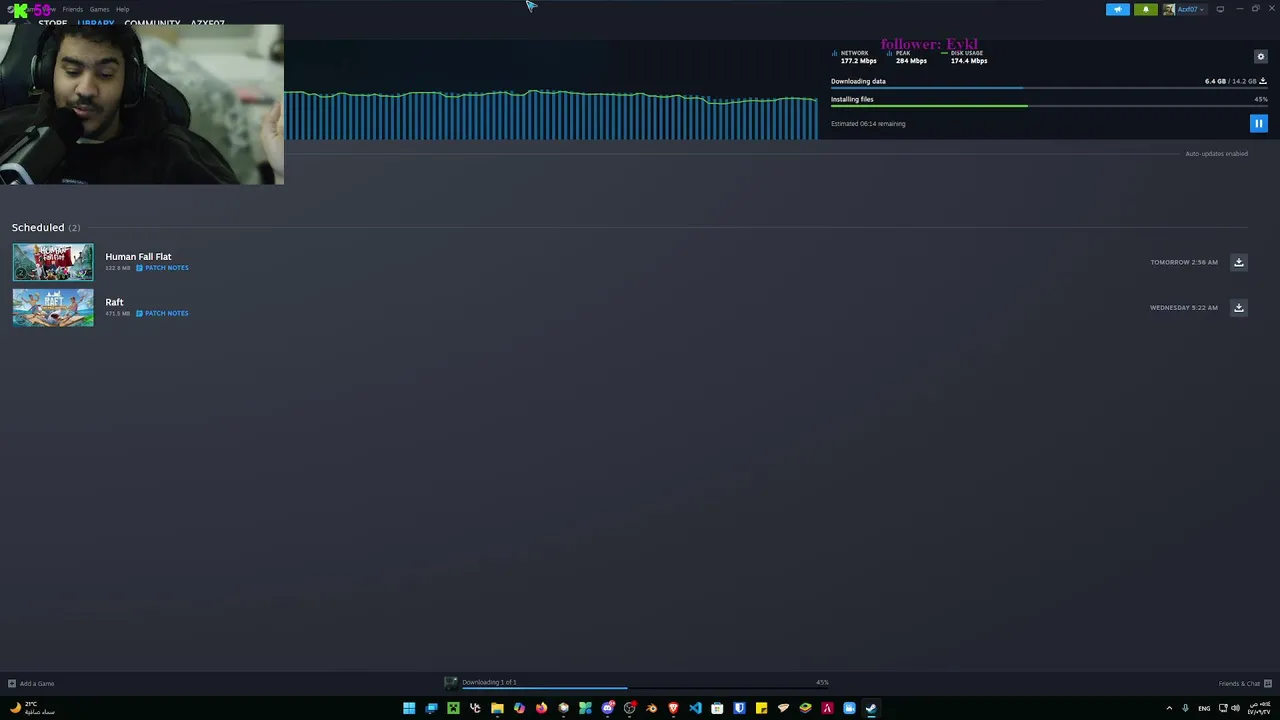
Task: Open Steam announcements megaphone icon
Action: click(1117, 9)
